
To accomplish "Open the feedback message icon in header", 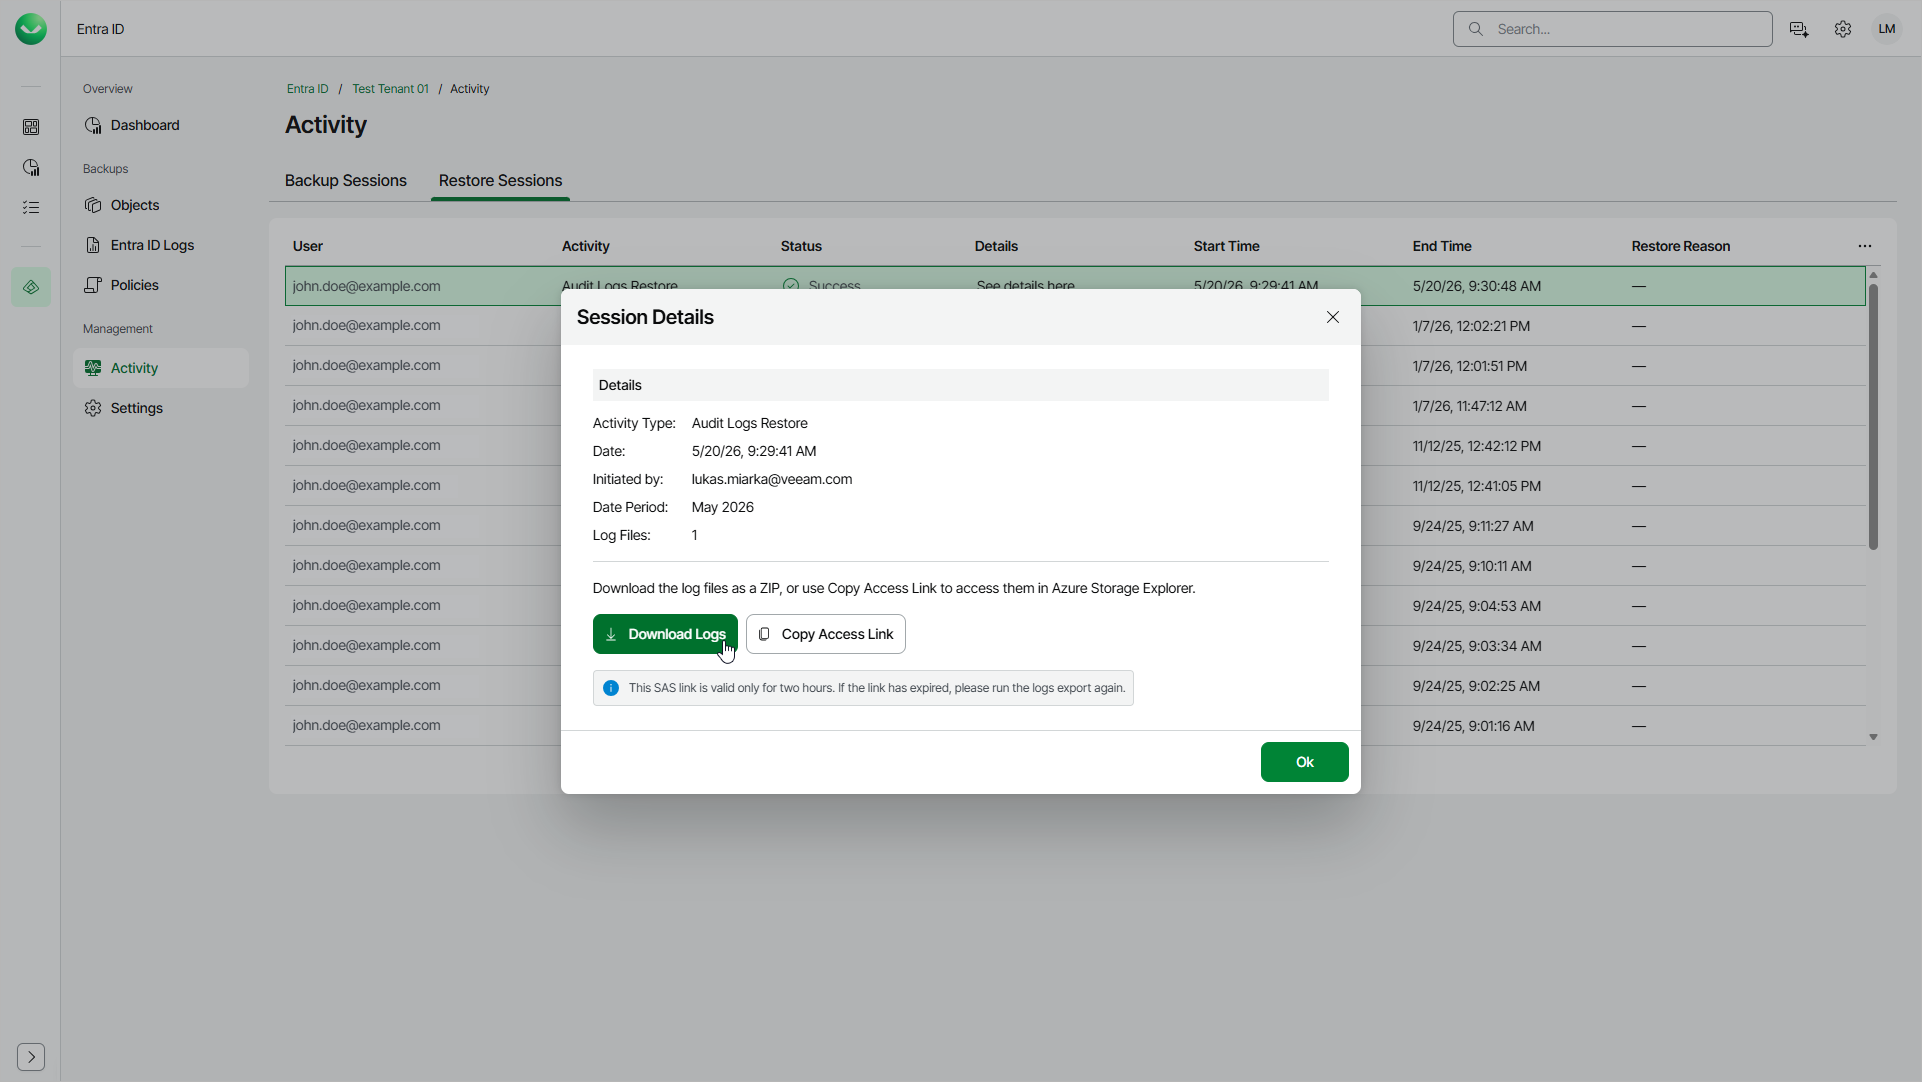I will click(x=1799, y=29).
